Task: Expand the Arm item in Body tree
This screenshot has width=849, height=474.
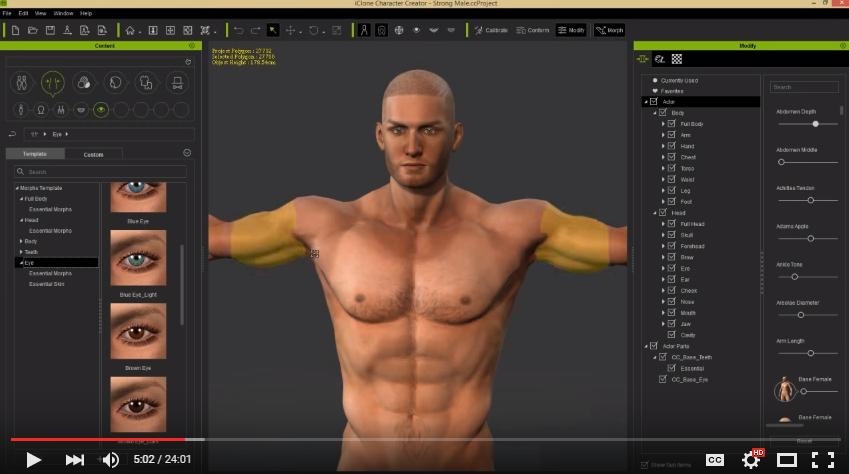Action: (663, 135)
